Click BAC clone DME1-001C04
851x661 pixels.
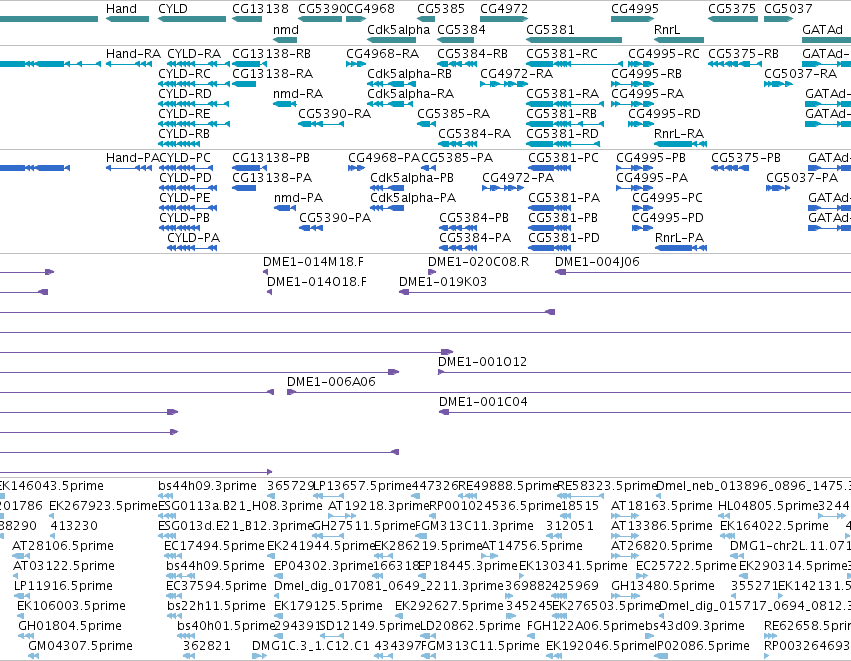(483, 402)
